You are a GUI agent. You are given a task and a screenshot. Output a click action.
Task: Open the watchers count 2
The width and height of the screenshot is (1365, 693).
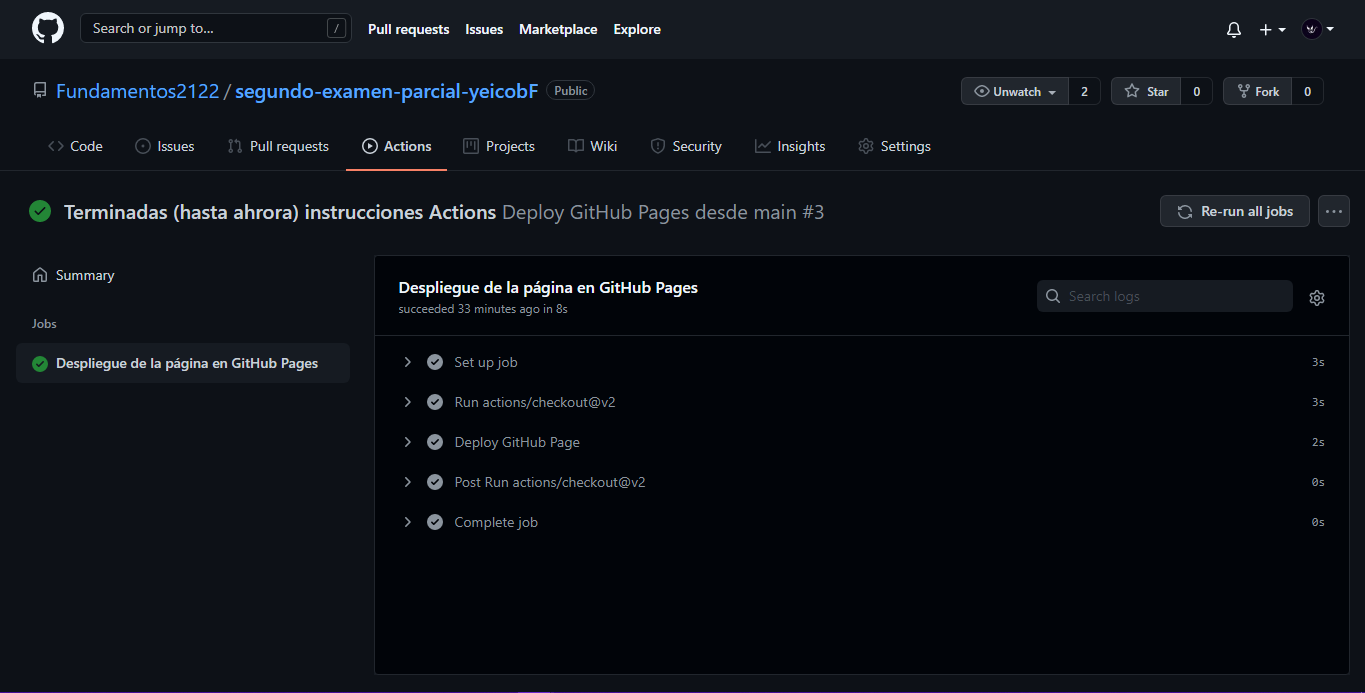pyautogui.click(x=1084, y=91)
